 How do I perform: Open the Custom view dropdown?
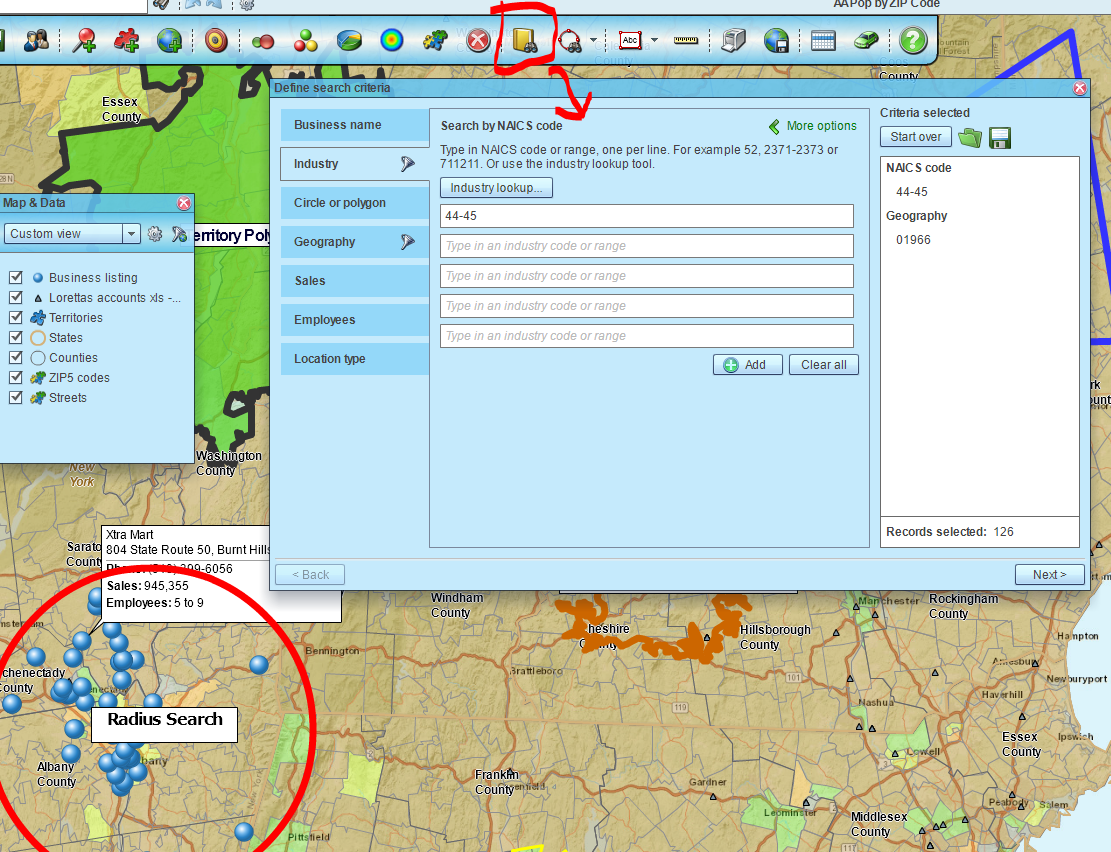72,234
